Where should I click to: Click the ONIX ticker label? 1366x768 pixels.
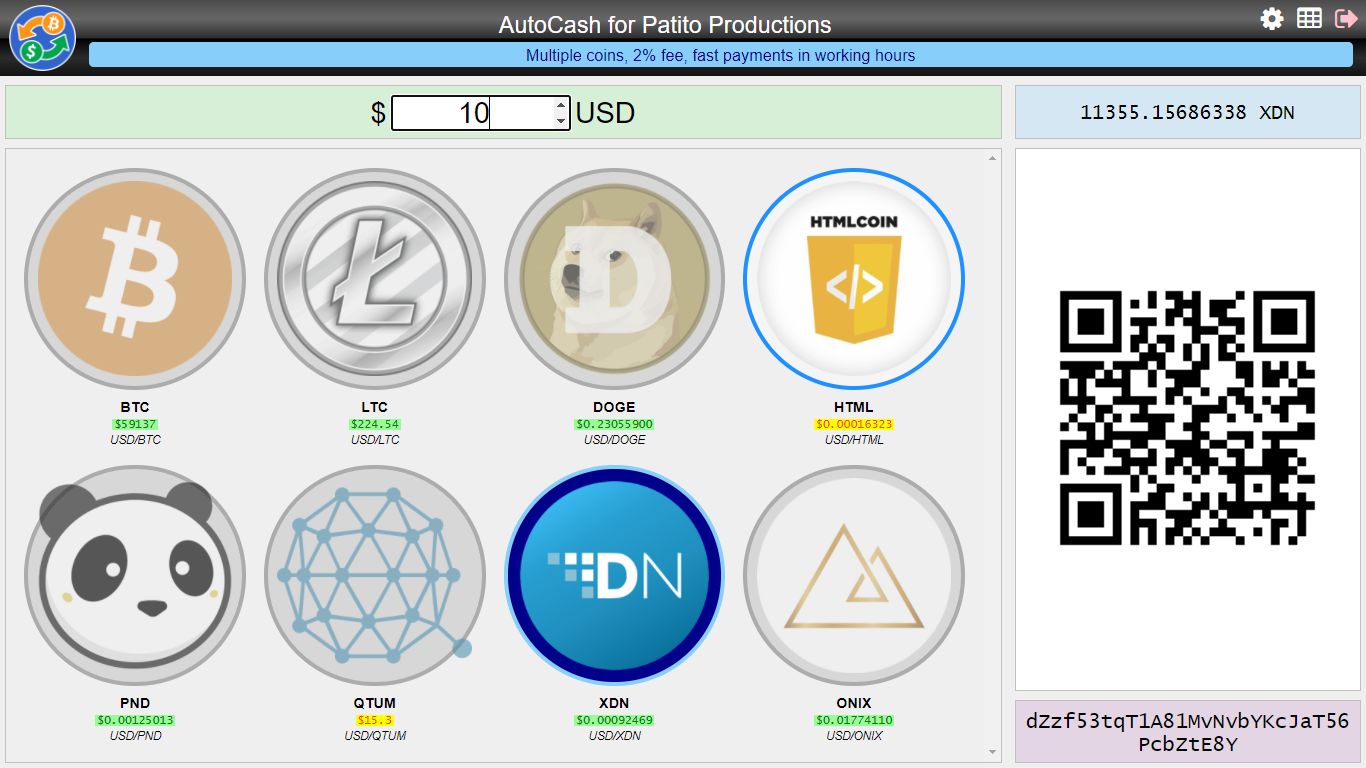click(x=854, y=703)
